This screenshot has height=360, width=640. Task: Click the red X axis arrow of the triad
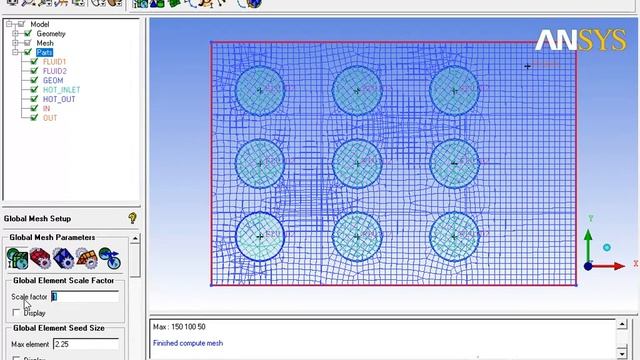(609, 267)
